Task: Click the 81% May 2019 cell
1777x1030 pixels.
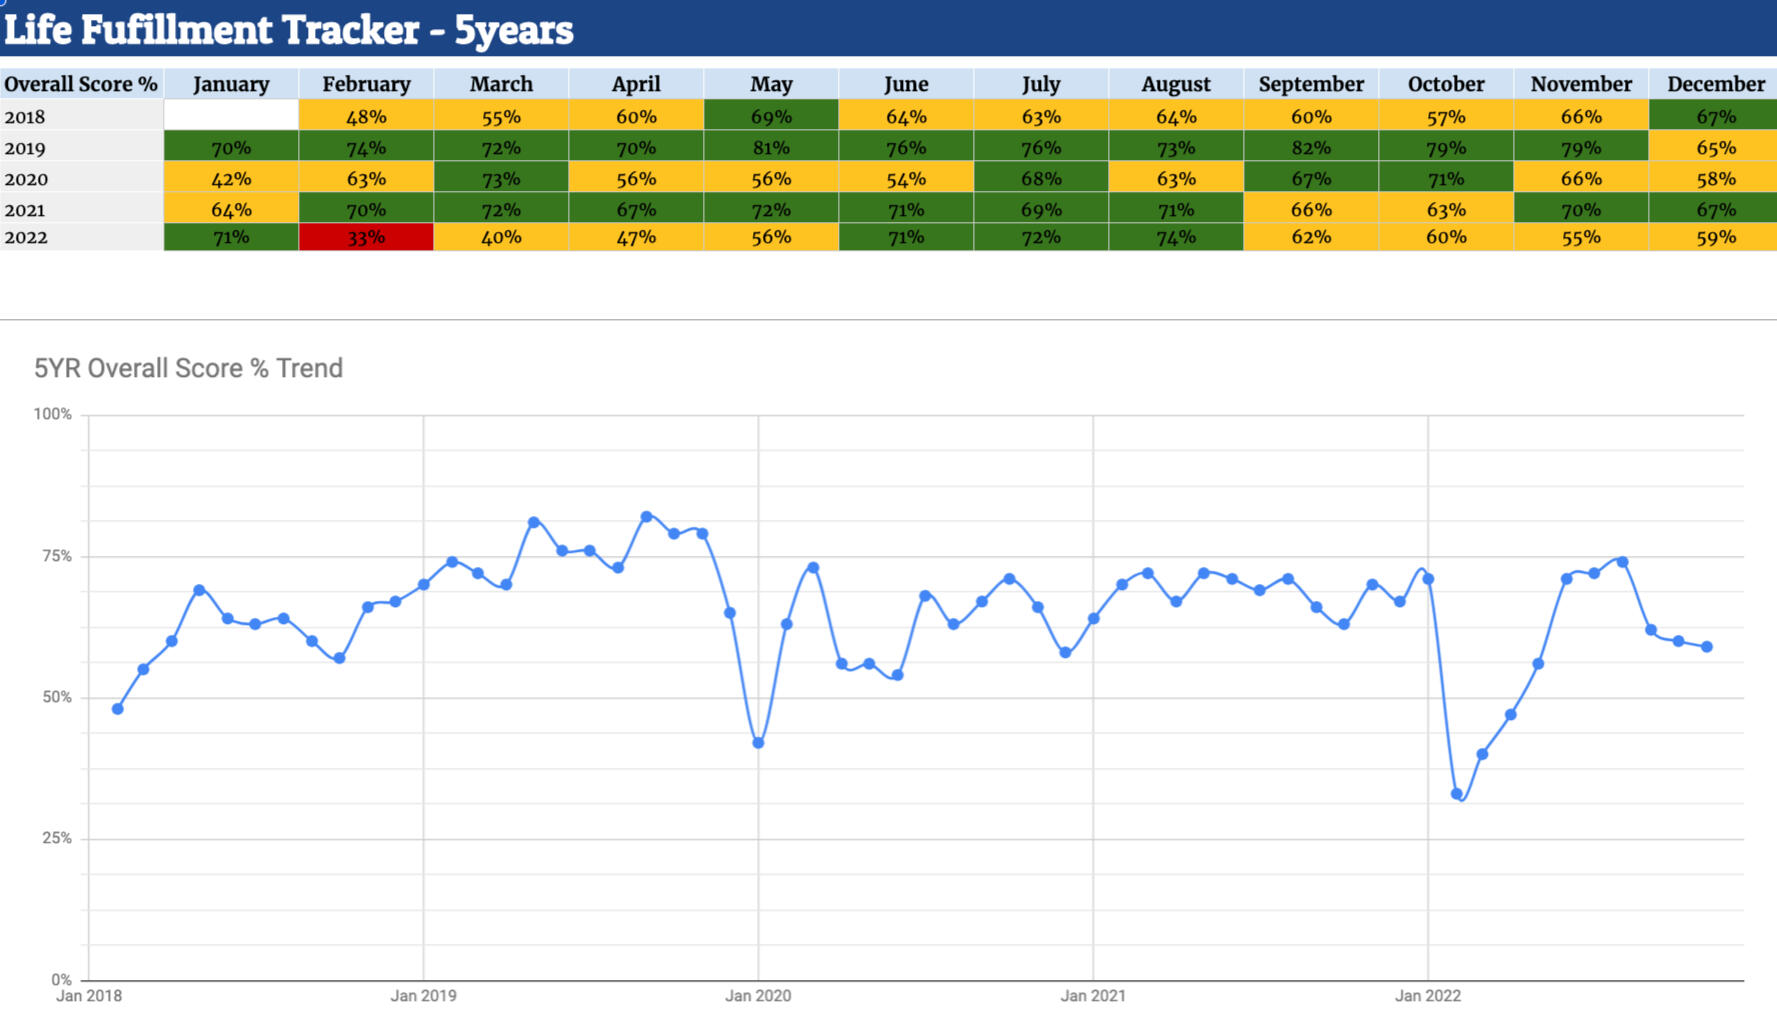Action: (771, 148)
